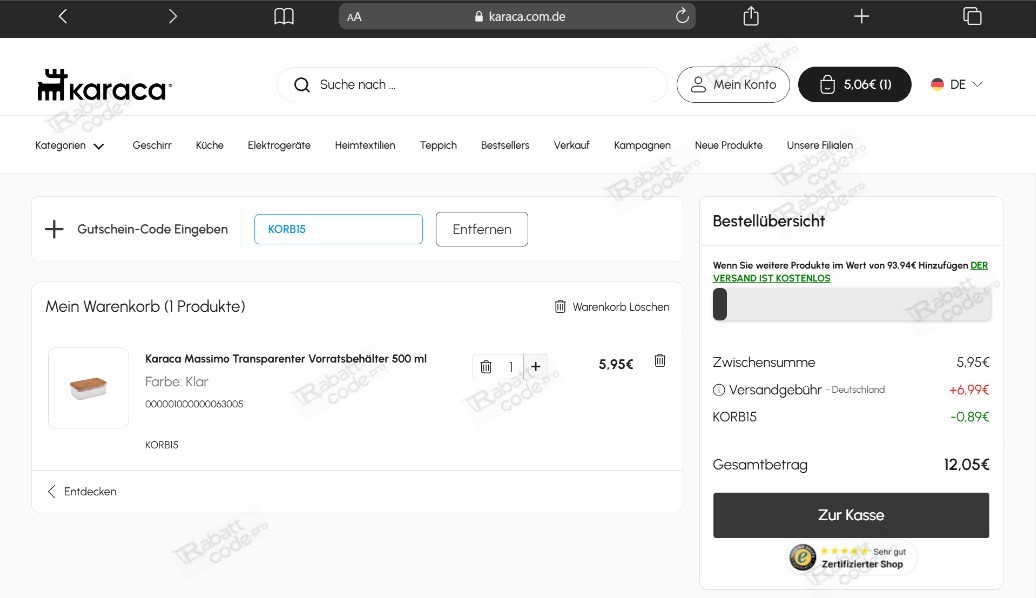
Task: Open the Geschirr menu item
Action: point(152,145)
